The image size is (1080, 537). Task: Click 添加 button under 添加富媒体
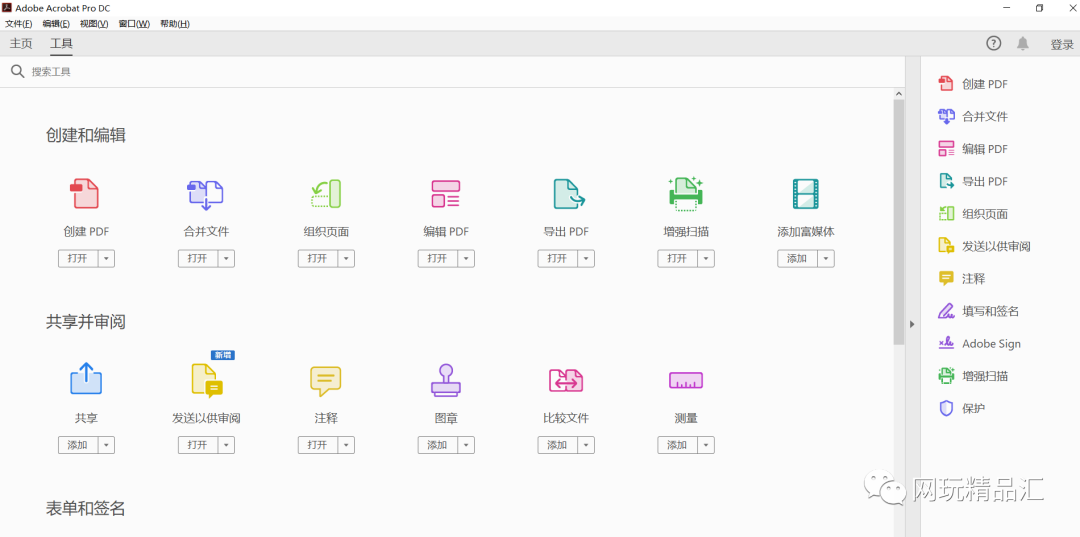798,259
